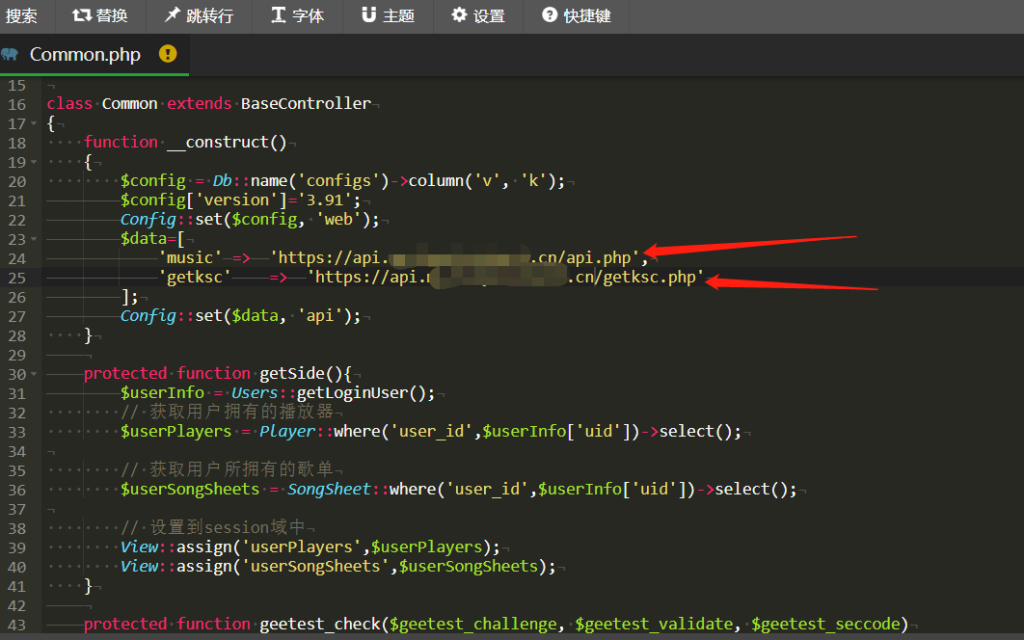Click the getksc.php URL string
The height and width of the screenshot is (640, 1024).
click(505, 277)
